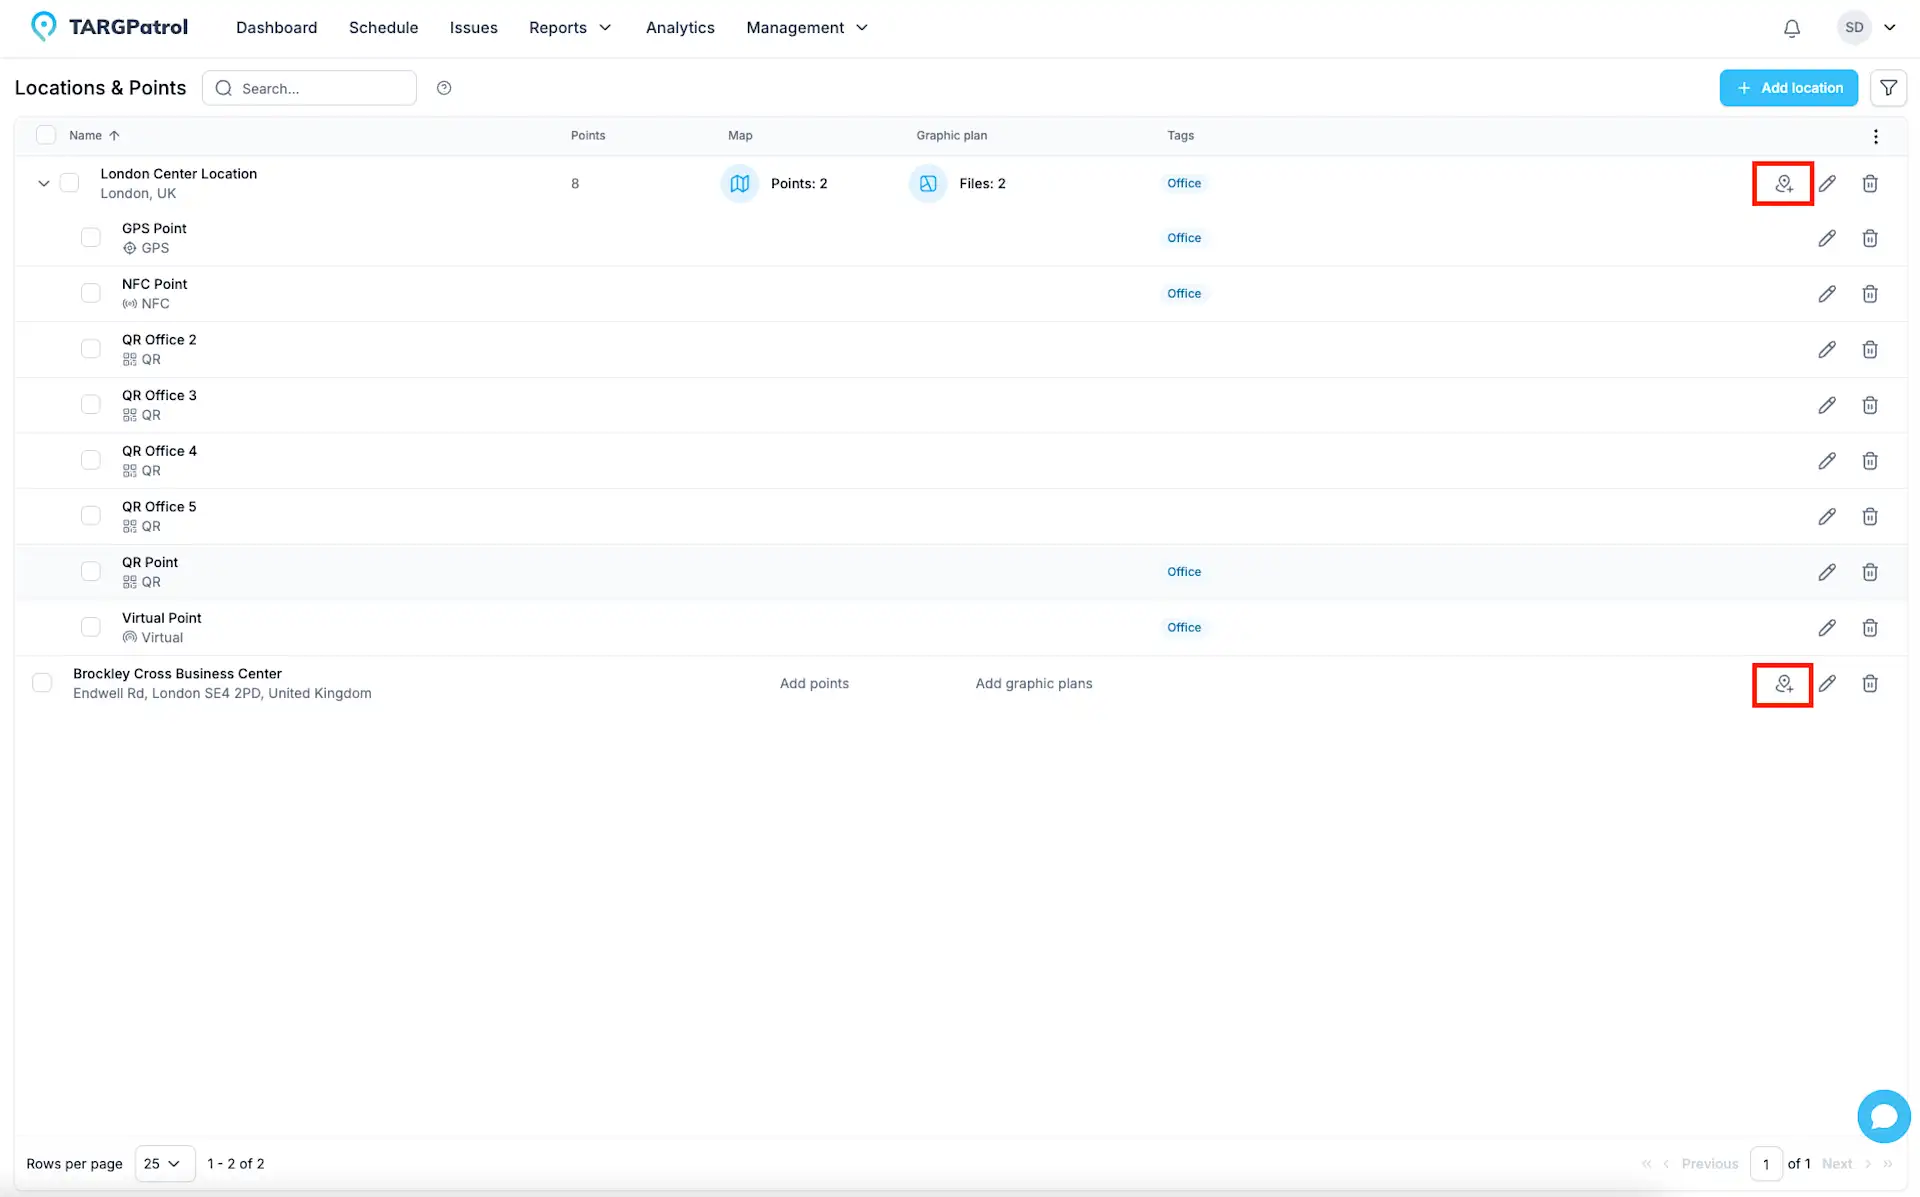Click the Add points link
Image resolution: width=1920 pixels, height=1197 pixels.
click(x=813, y=684)
